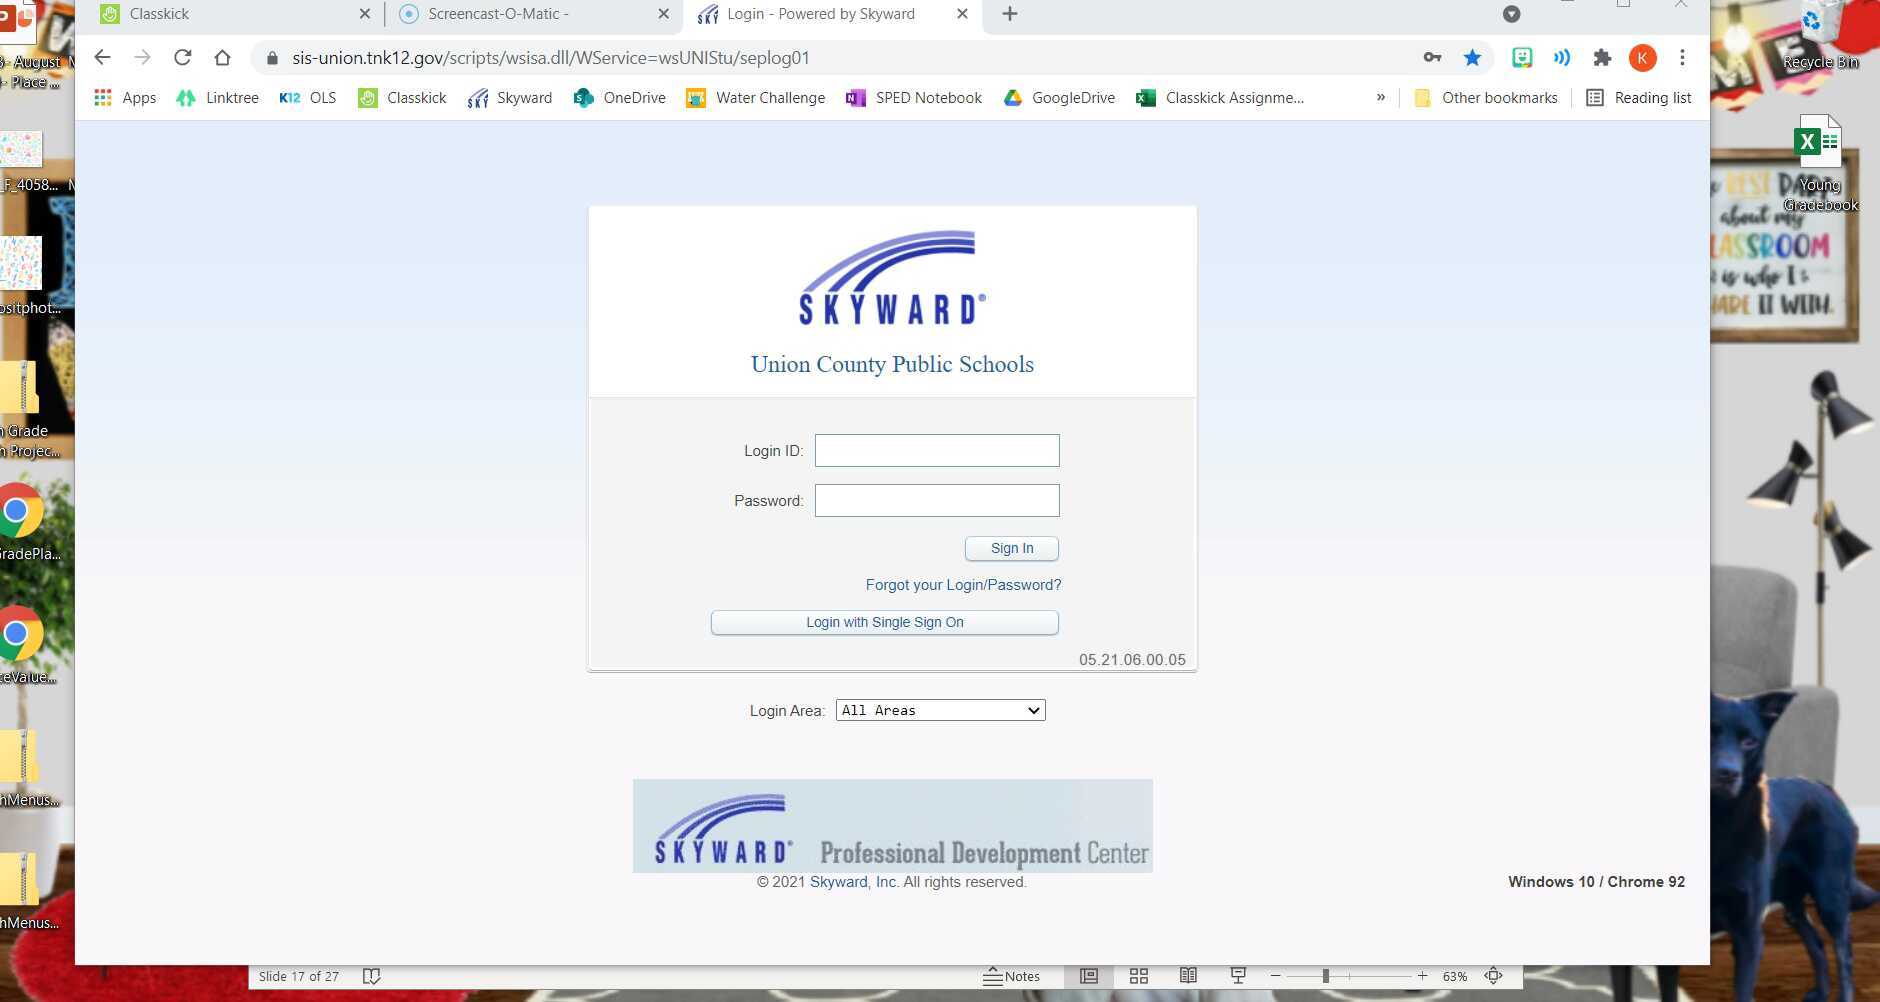
Task: Open the Chrome profile avatar K
Action: 1642,58
